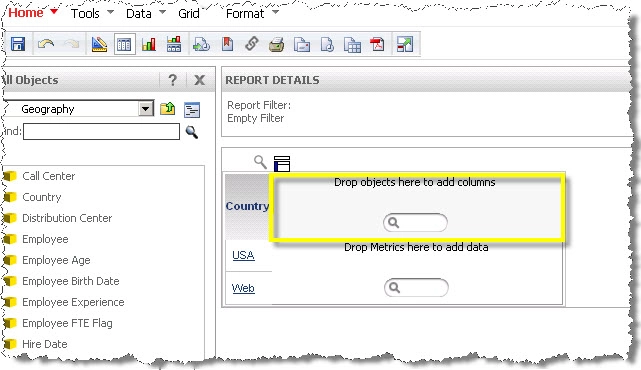Click the link chain toolbar icon
The width and height of the screenshot is (641, 370).
click(252, 43)
